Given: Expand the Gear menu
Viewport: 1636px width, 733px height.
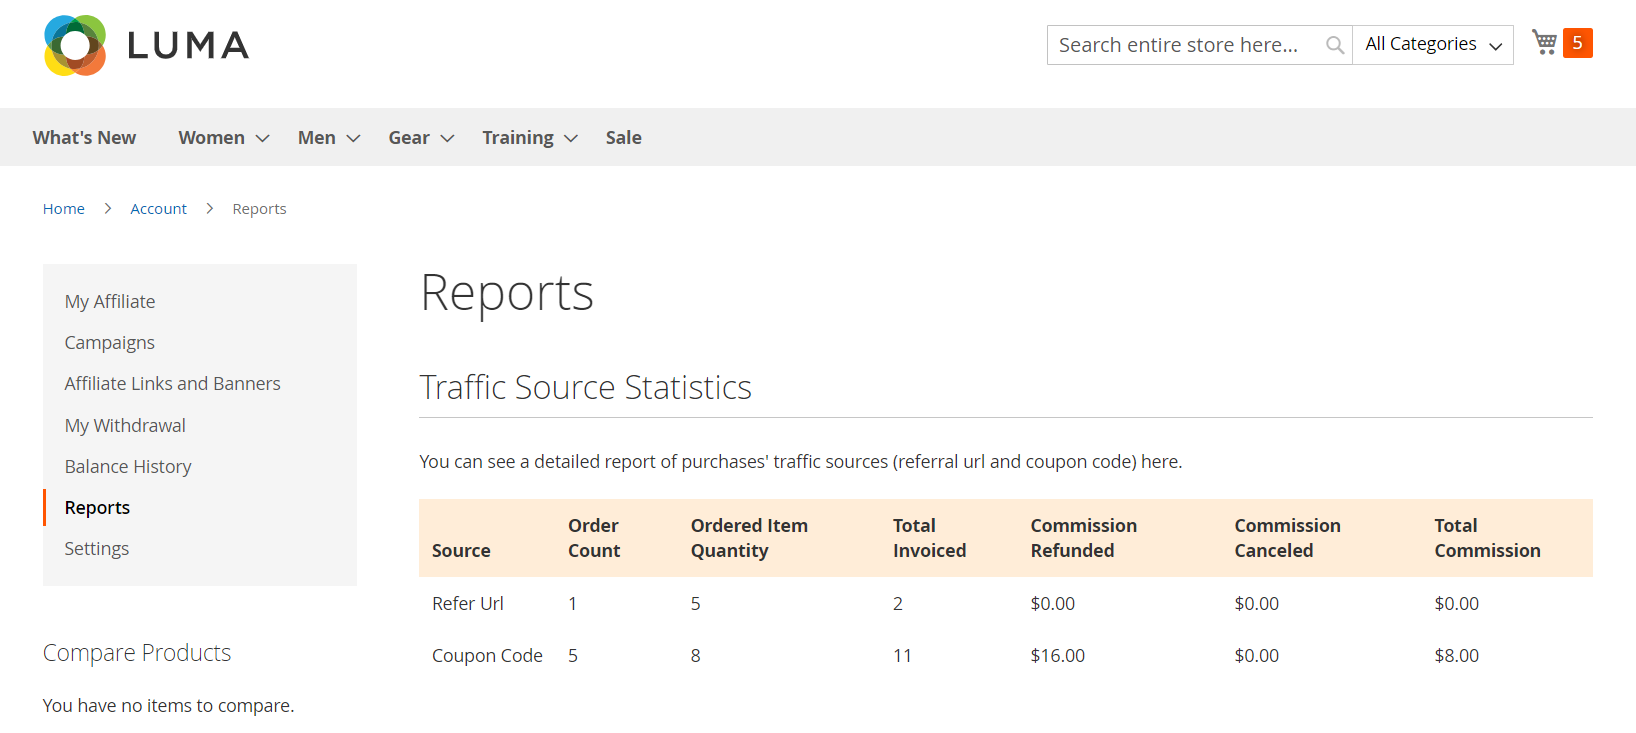Looking at the screenshot, I should pos(420,138).
